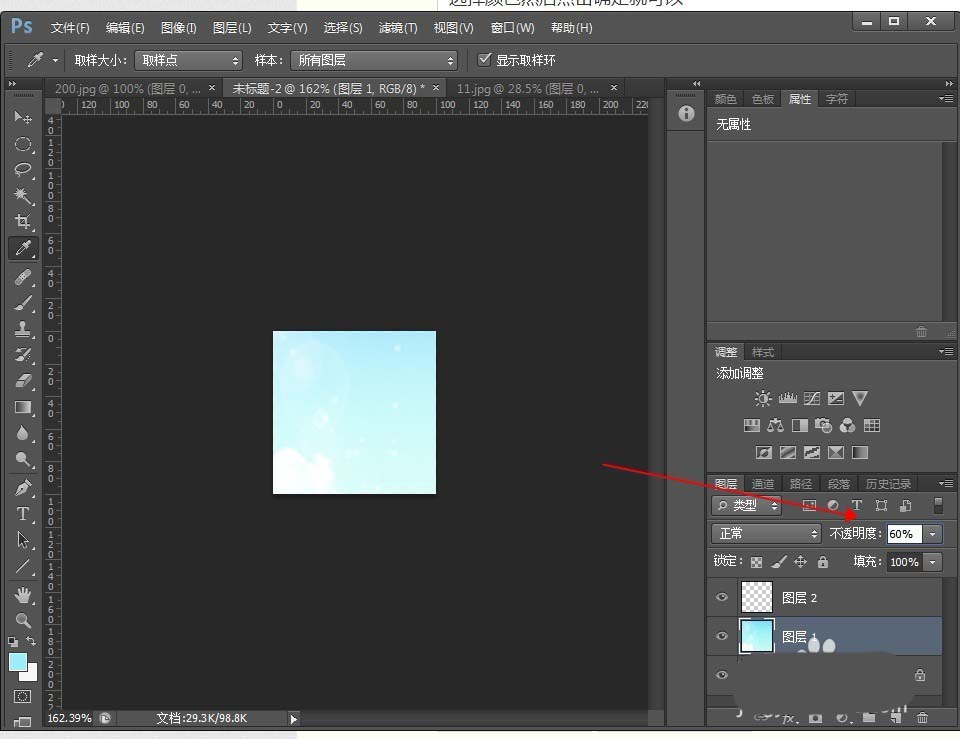
Task: Activate the Hand tool
Action: click(x=23, y=594)
